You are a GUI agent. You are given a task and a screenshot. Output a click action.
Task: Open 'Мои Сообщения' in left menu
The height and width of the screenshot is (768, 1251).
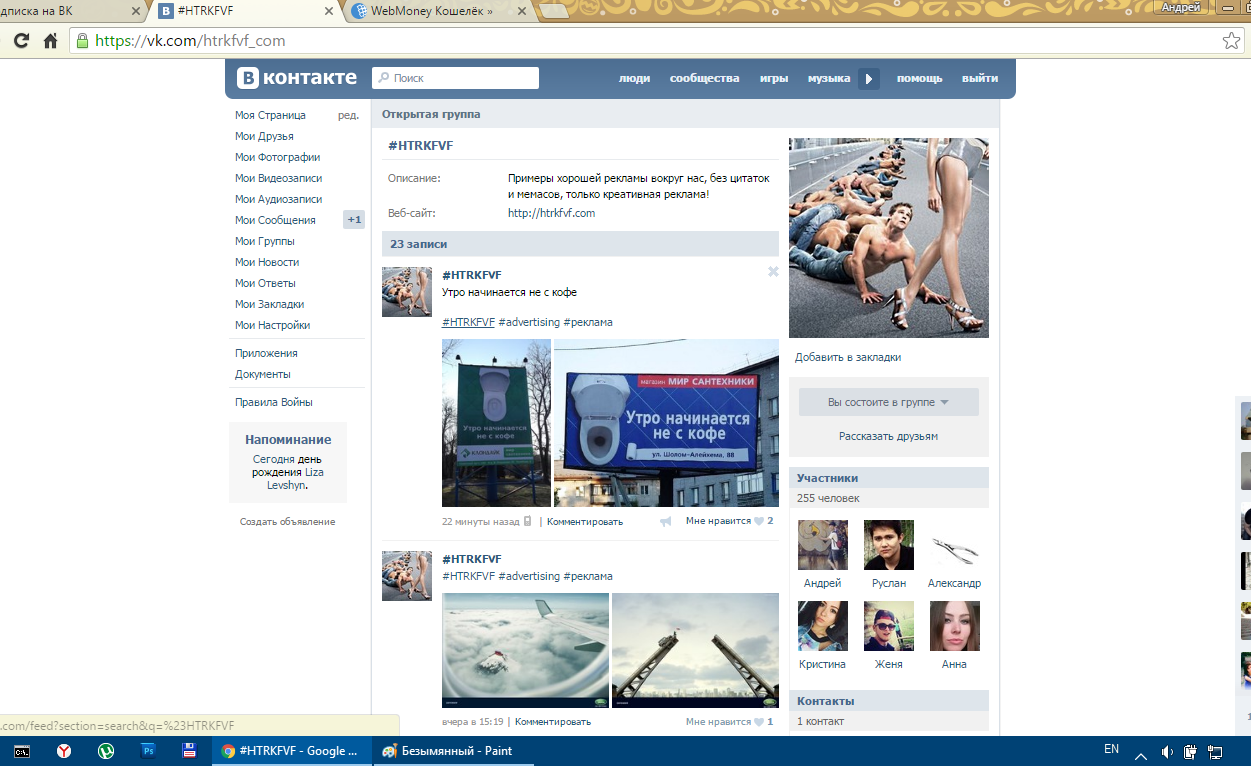tap(275, 220)
